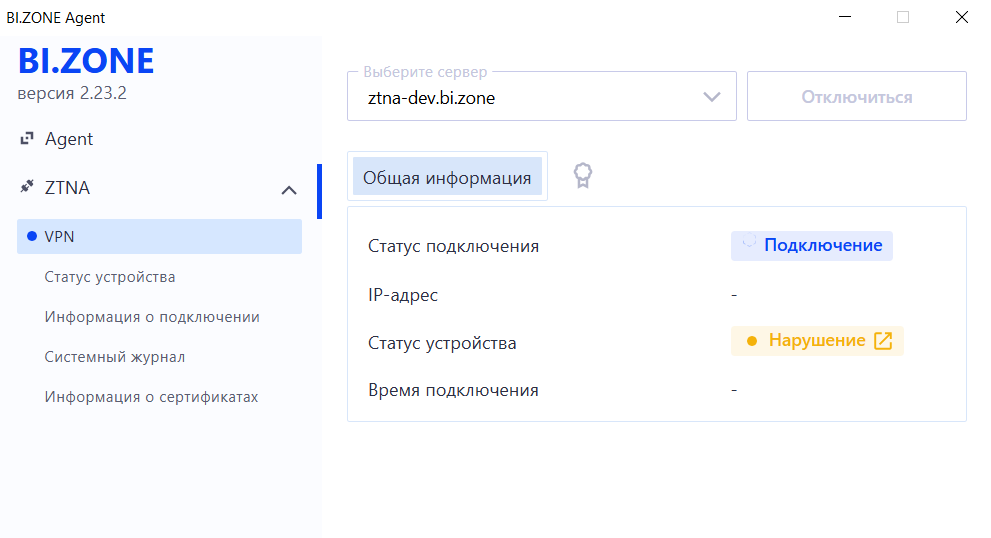This screenshot has height=538, width=991.
Task: Click the external link icon beside Нарушение
Action: (x=883, y=341)
